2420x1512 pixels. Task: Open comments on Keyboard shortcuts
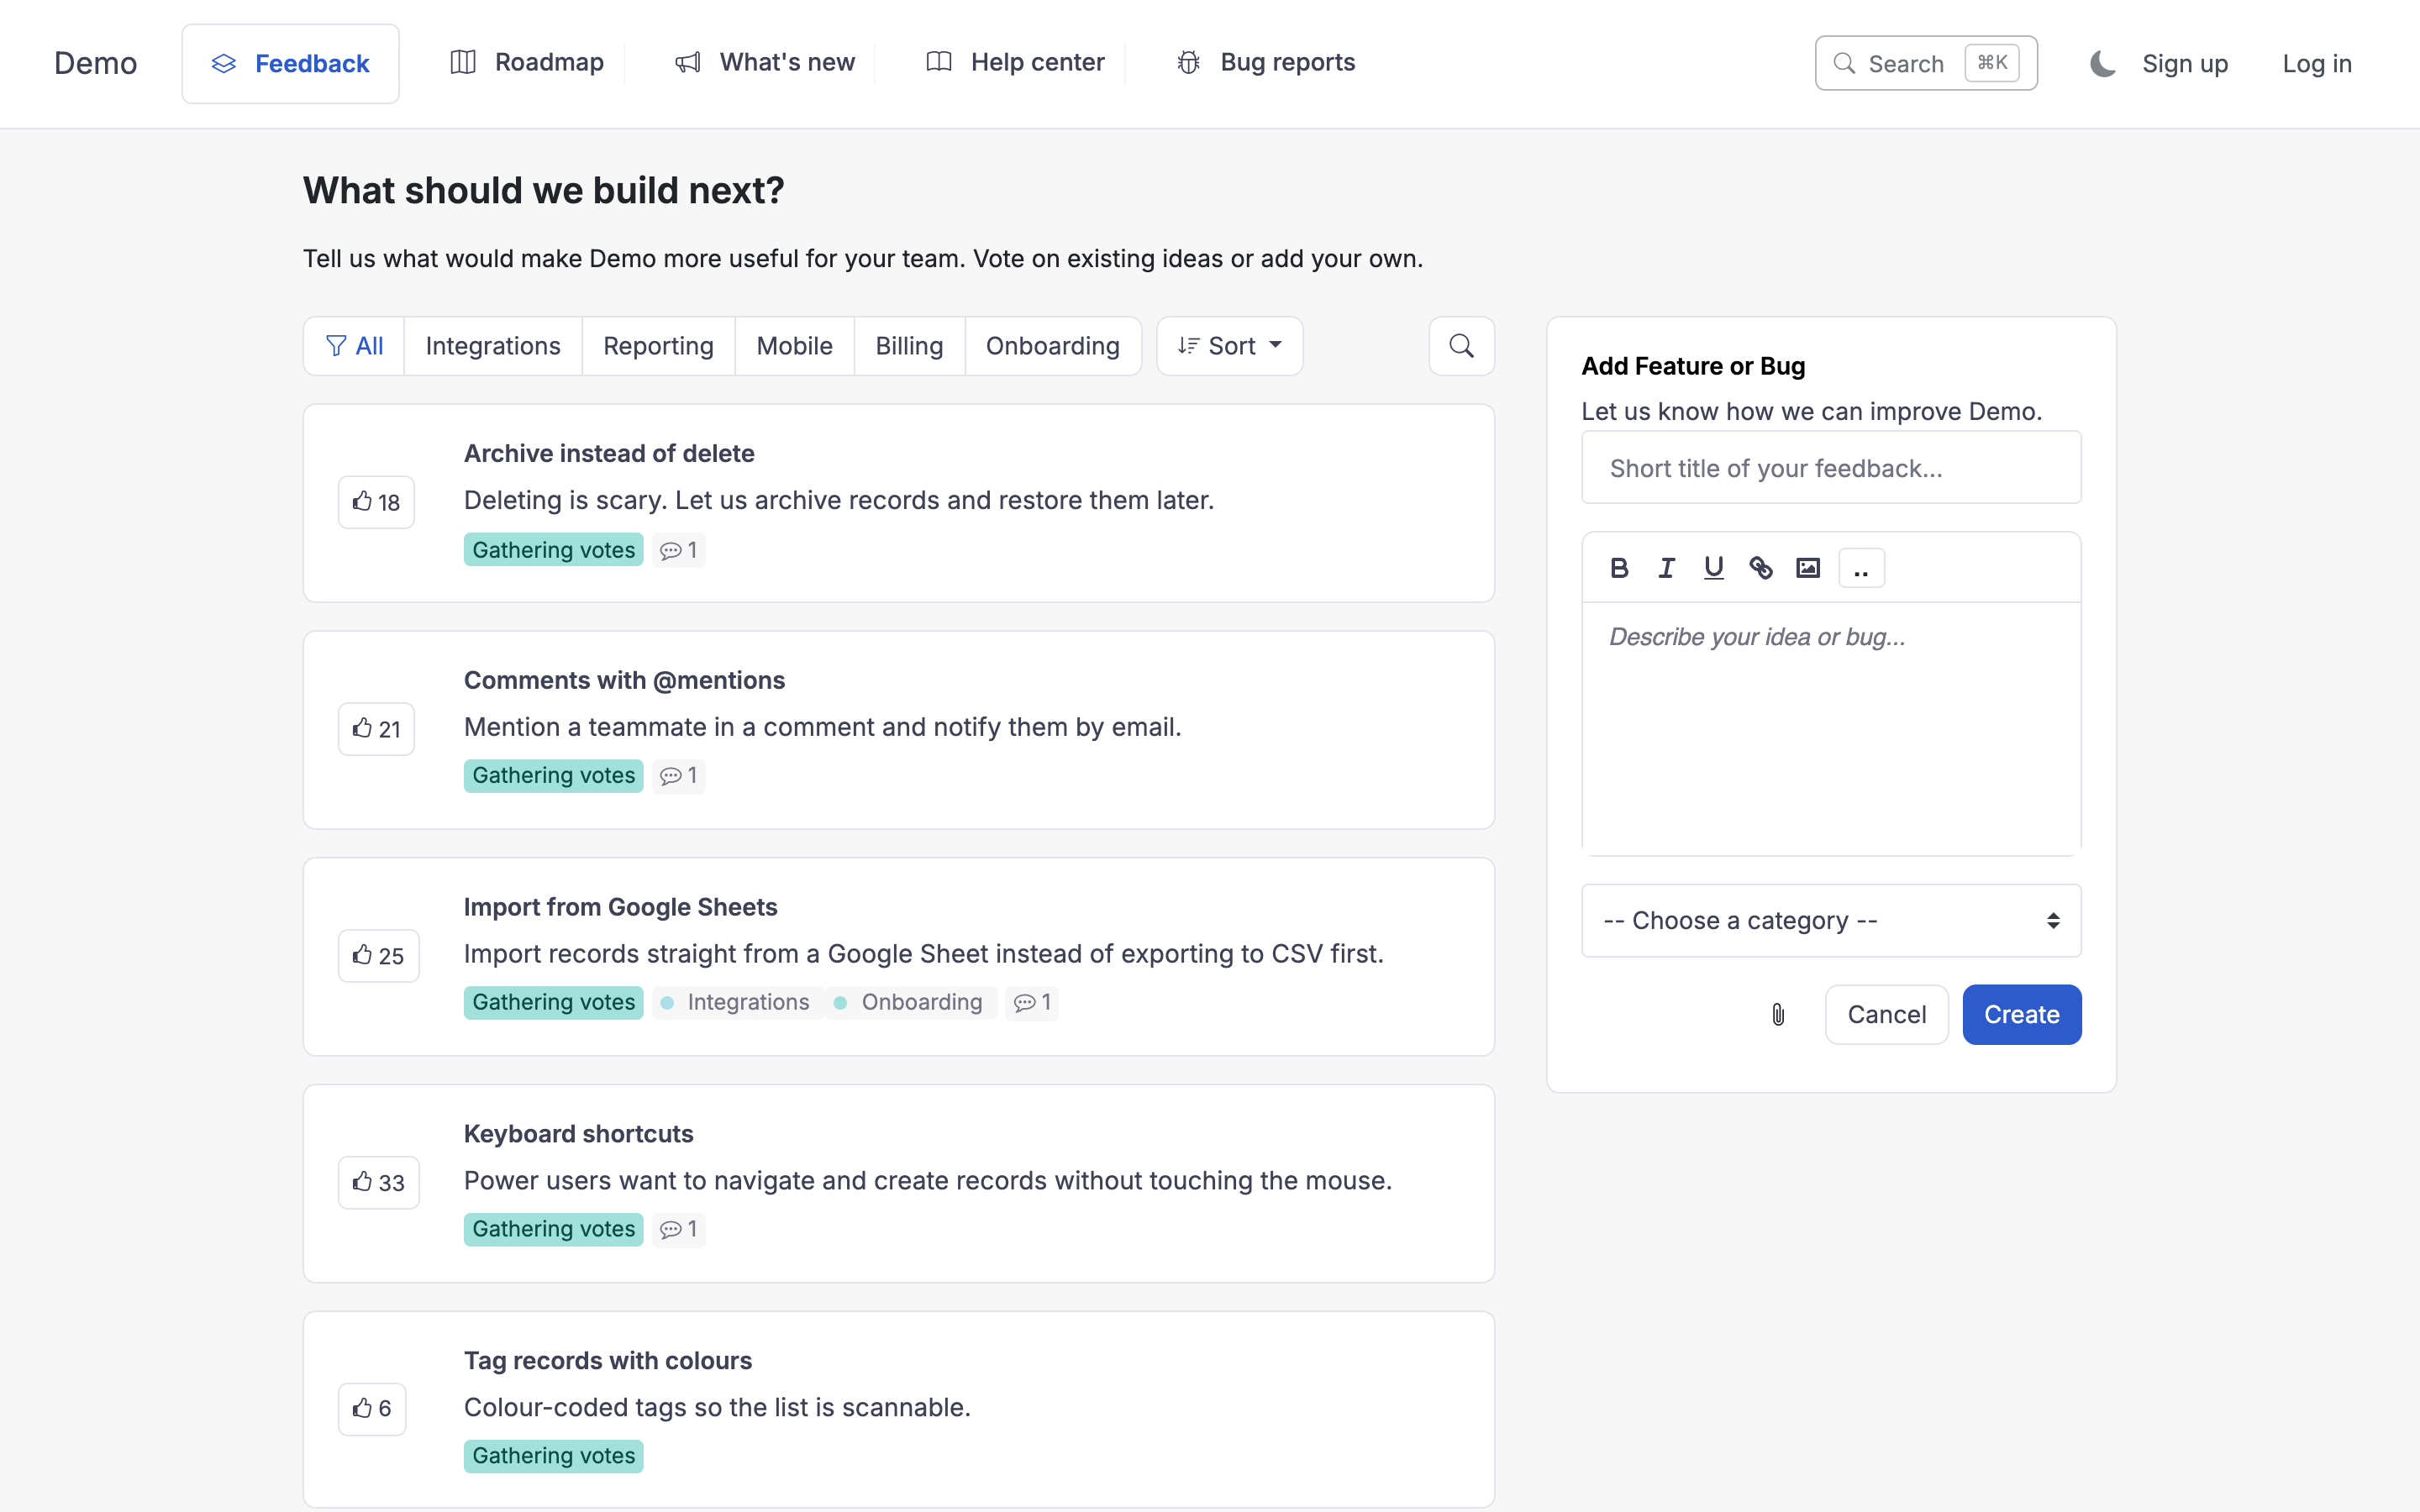(679, 1229)
